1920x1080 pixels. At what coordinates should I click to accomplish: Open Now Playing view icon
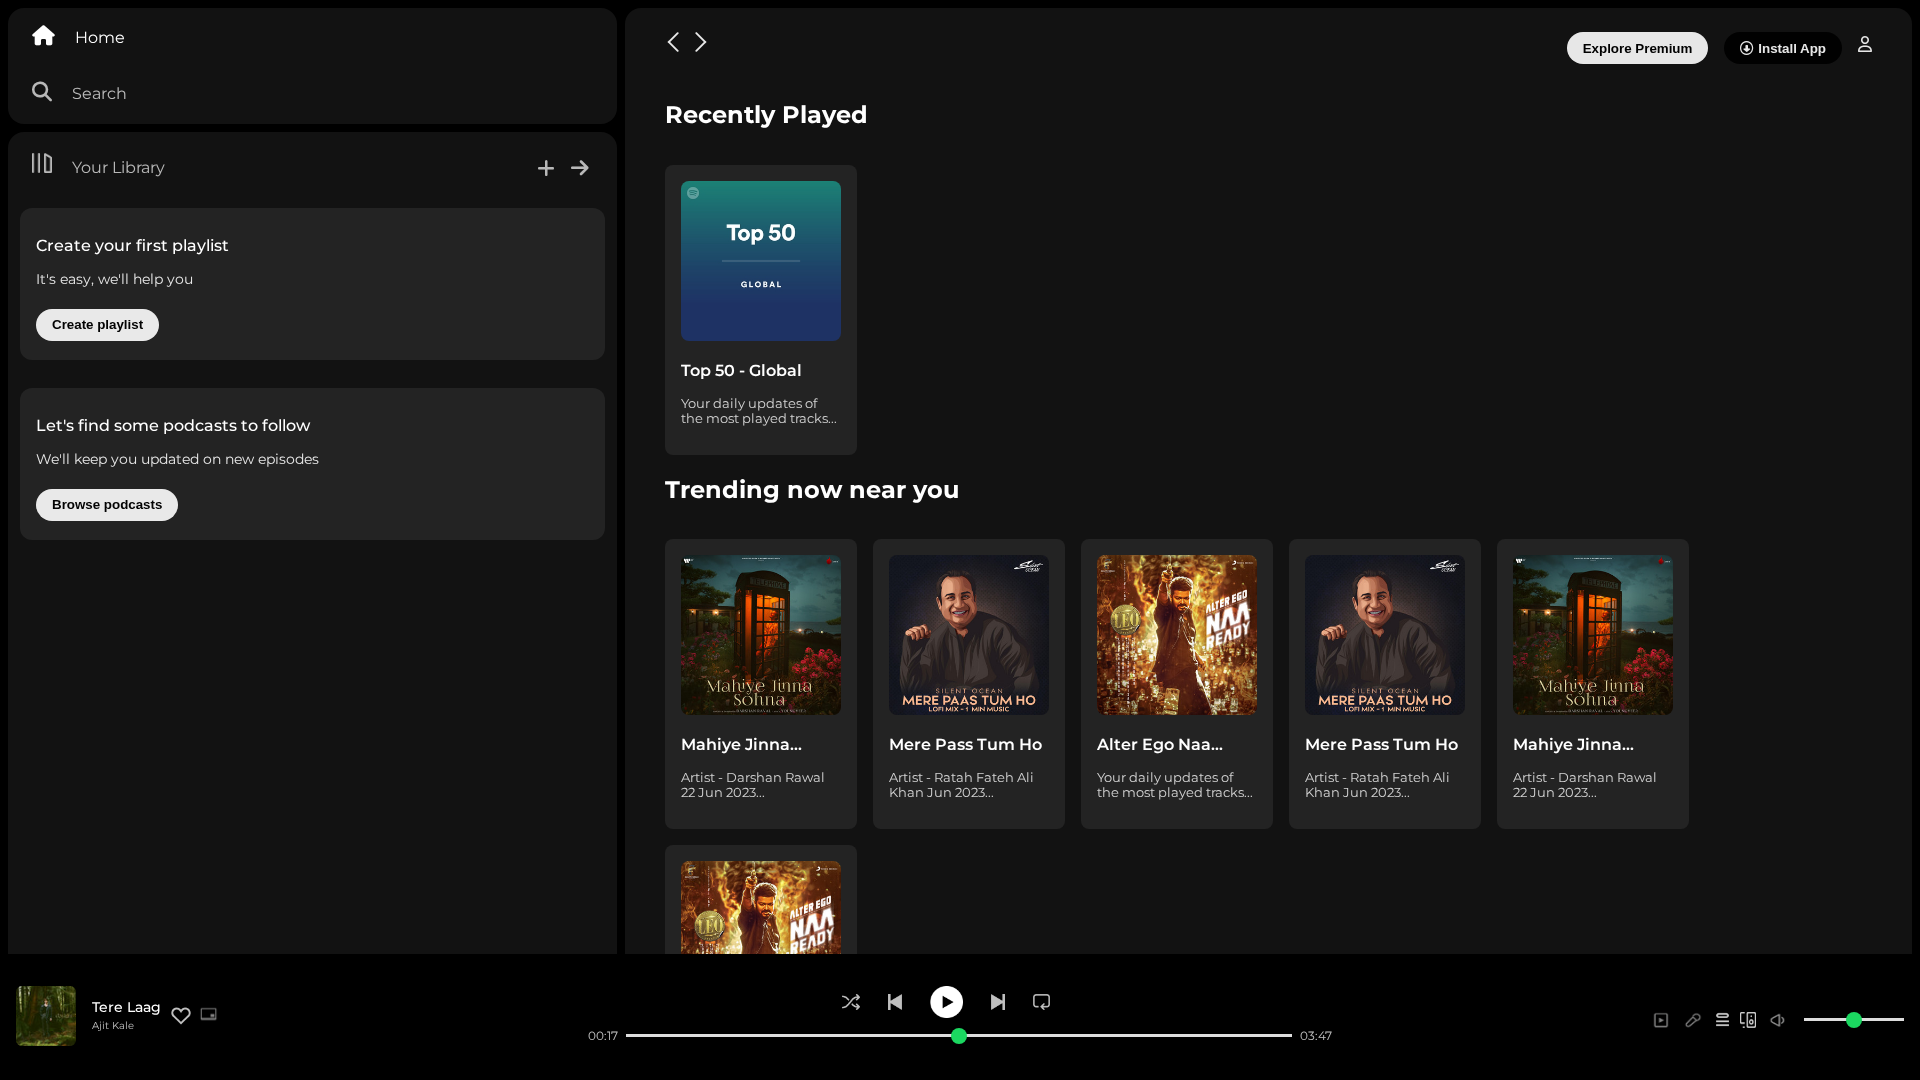(1661, 1021)
